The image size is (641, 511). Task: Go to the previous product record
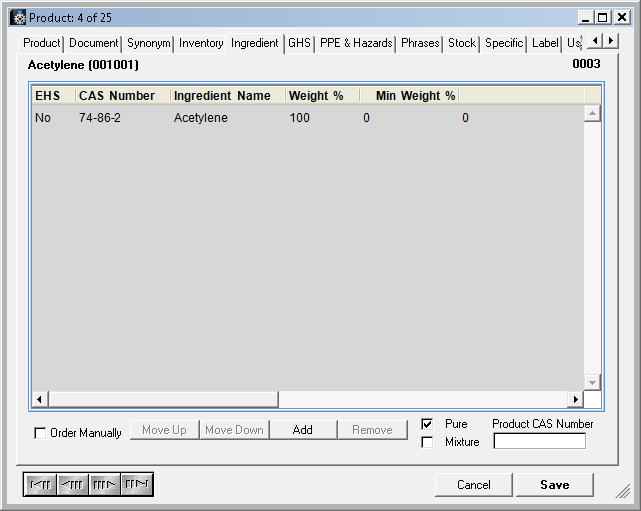pyautogui.click(x=72, y=485)
